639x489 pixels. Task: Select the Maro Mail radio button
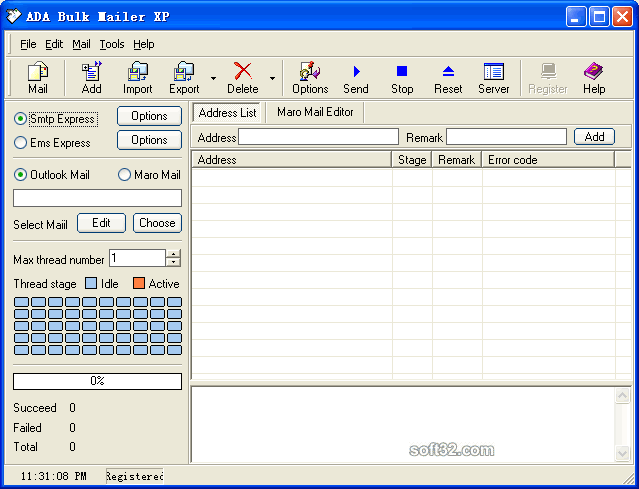click(x=124, y=175)
